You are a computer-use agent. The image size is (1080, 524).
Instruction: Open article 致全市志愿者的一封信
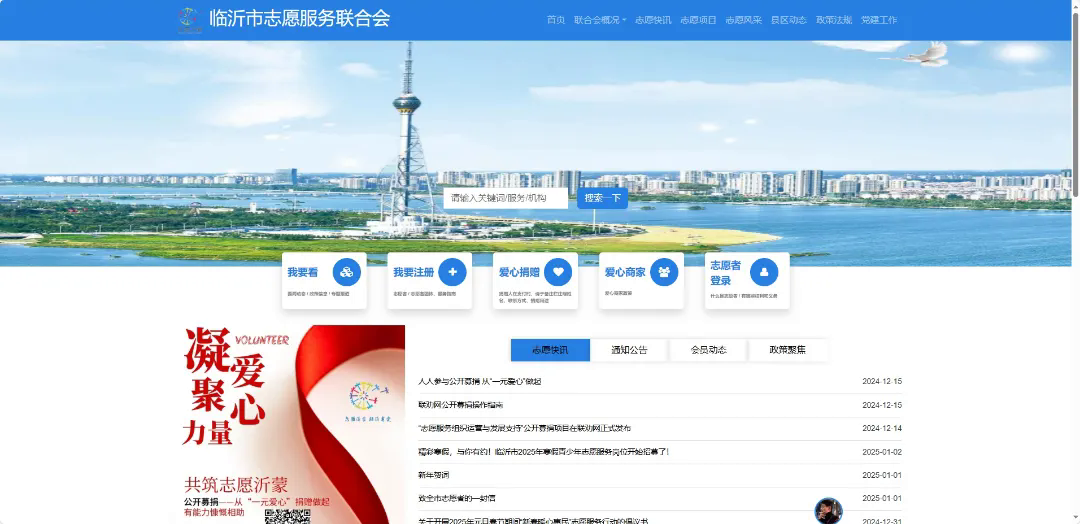point(457,499)
